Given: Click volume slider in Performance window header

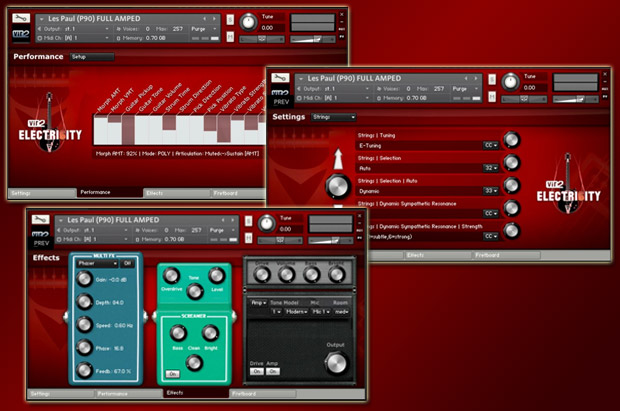Looking at the screenshot, I should (312, 39).
